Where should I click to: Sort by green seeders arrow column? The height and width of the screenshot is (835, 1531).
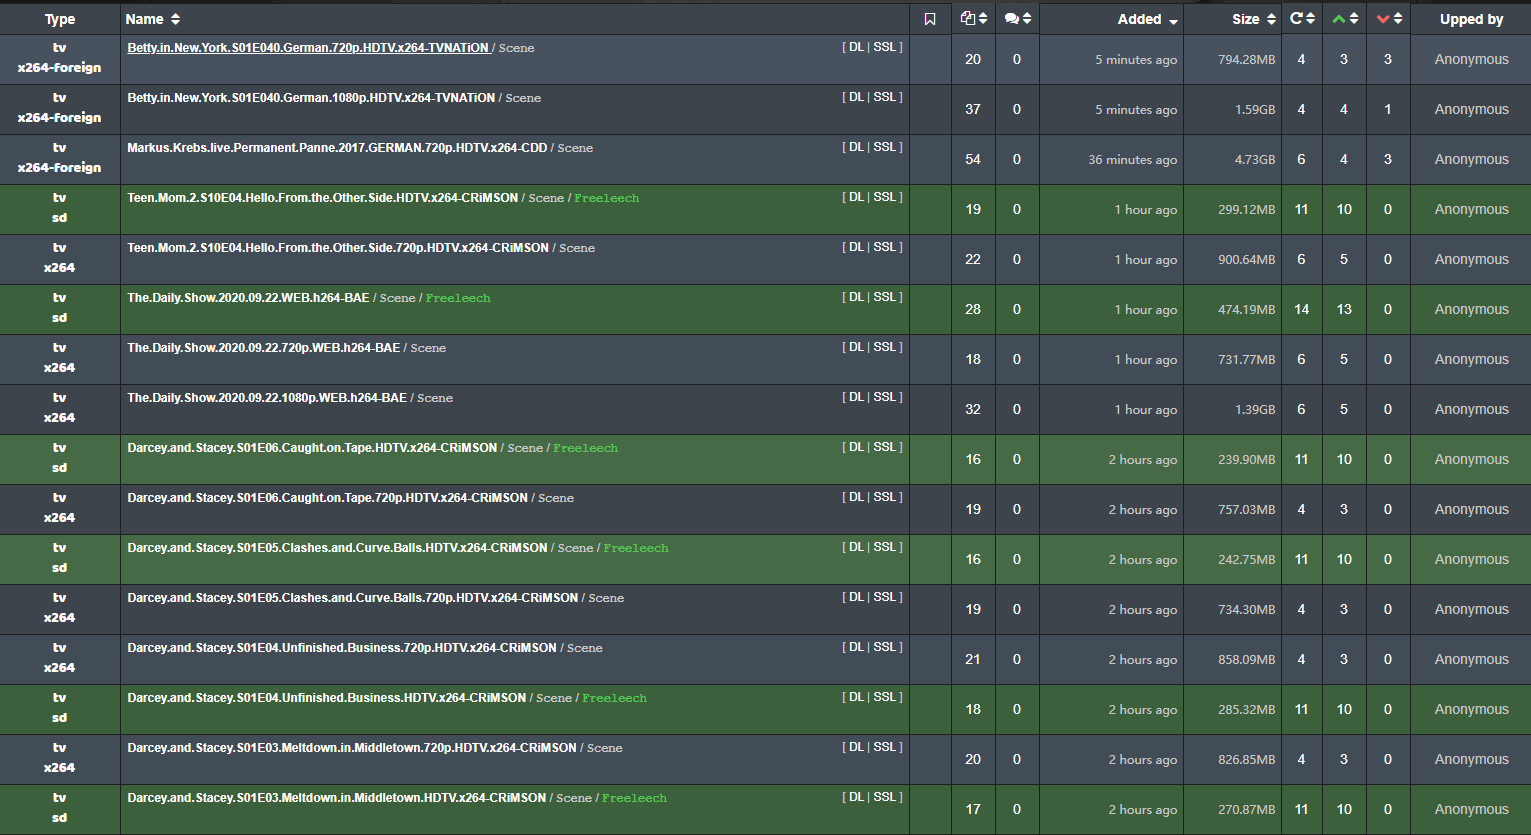click(1344, 18)
